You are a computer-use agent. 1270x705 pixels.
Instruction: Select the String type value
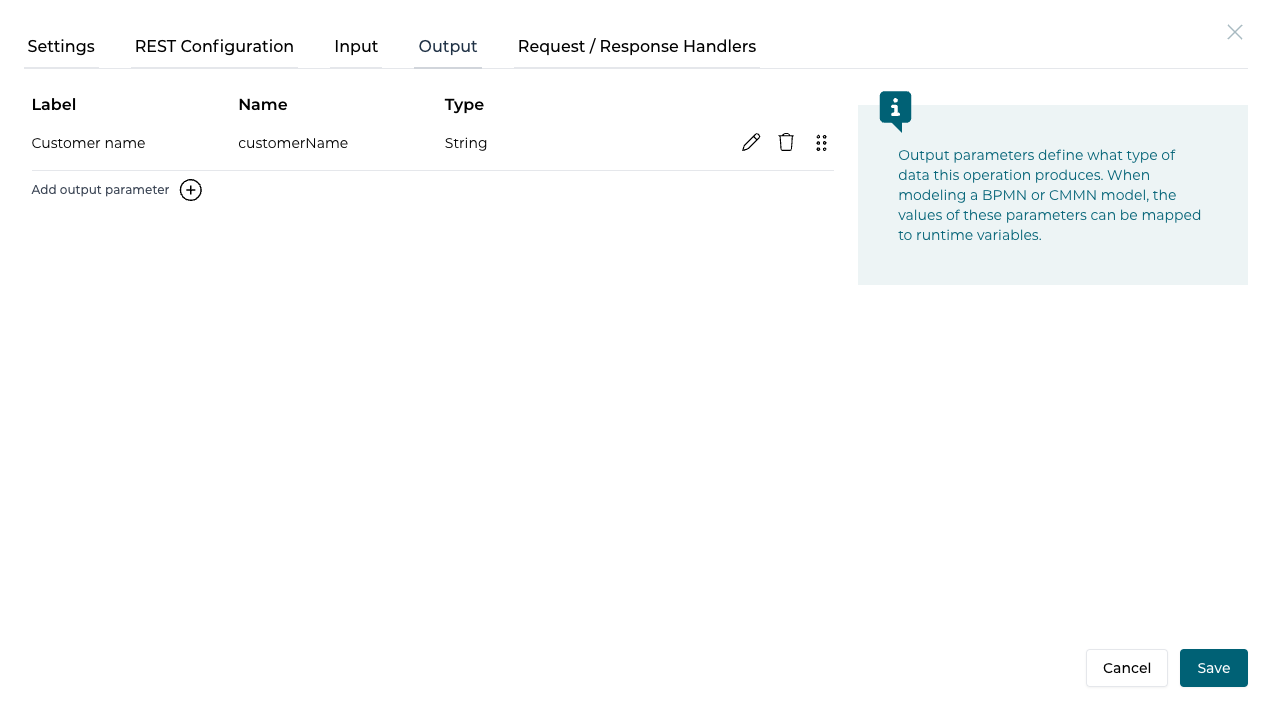pyautogui.click(x=466, y=143)
